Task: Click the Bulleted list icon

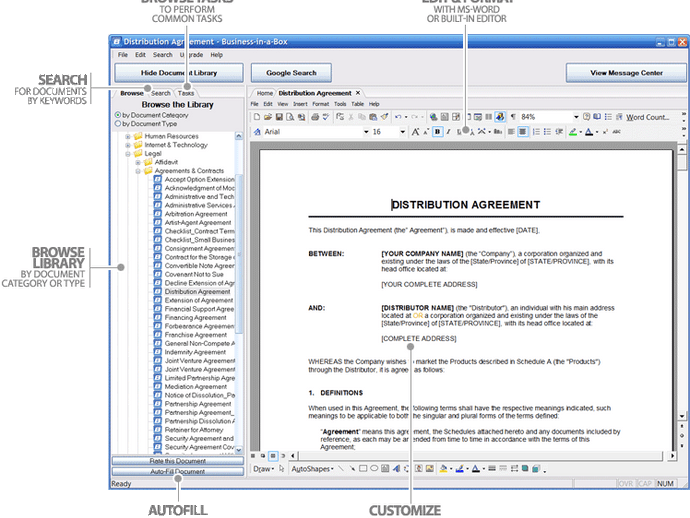Action: pyautogui.click(x=547, y=132)
